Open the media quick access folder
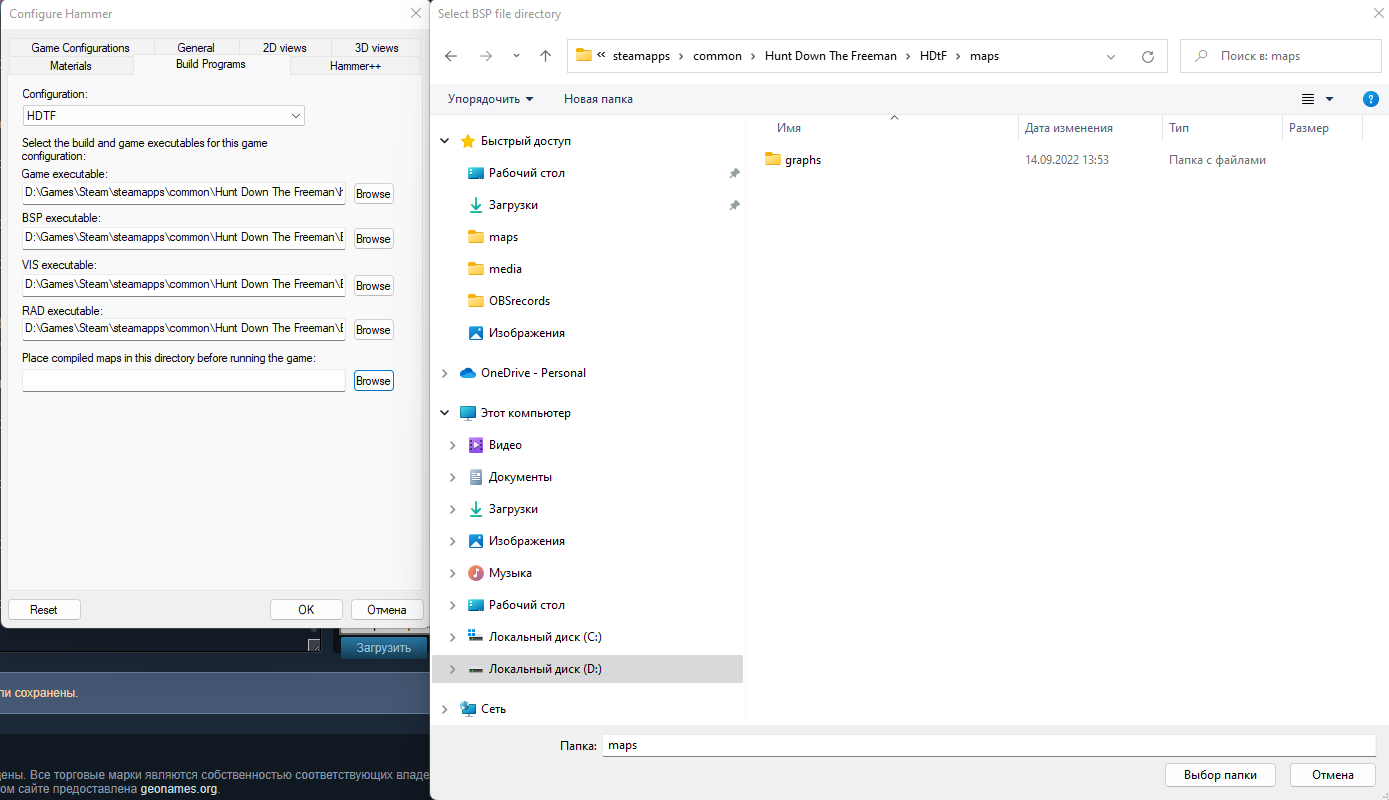The image size is (1389, 800). coord(505,269)
